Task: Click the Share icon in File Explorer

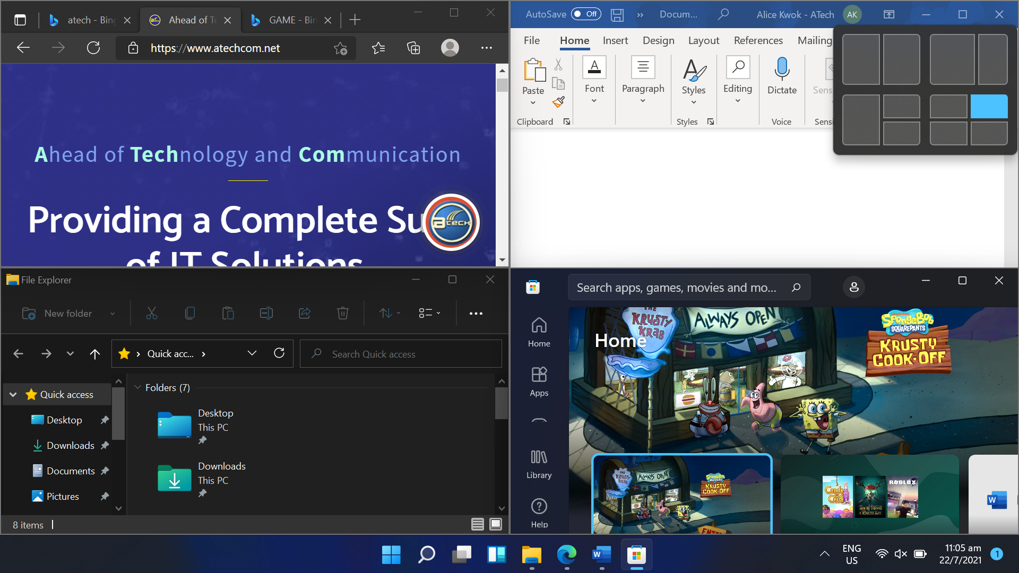Action: [304, 313]
